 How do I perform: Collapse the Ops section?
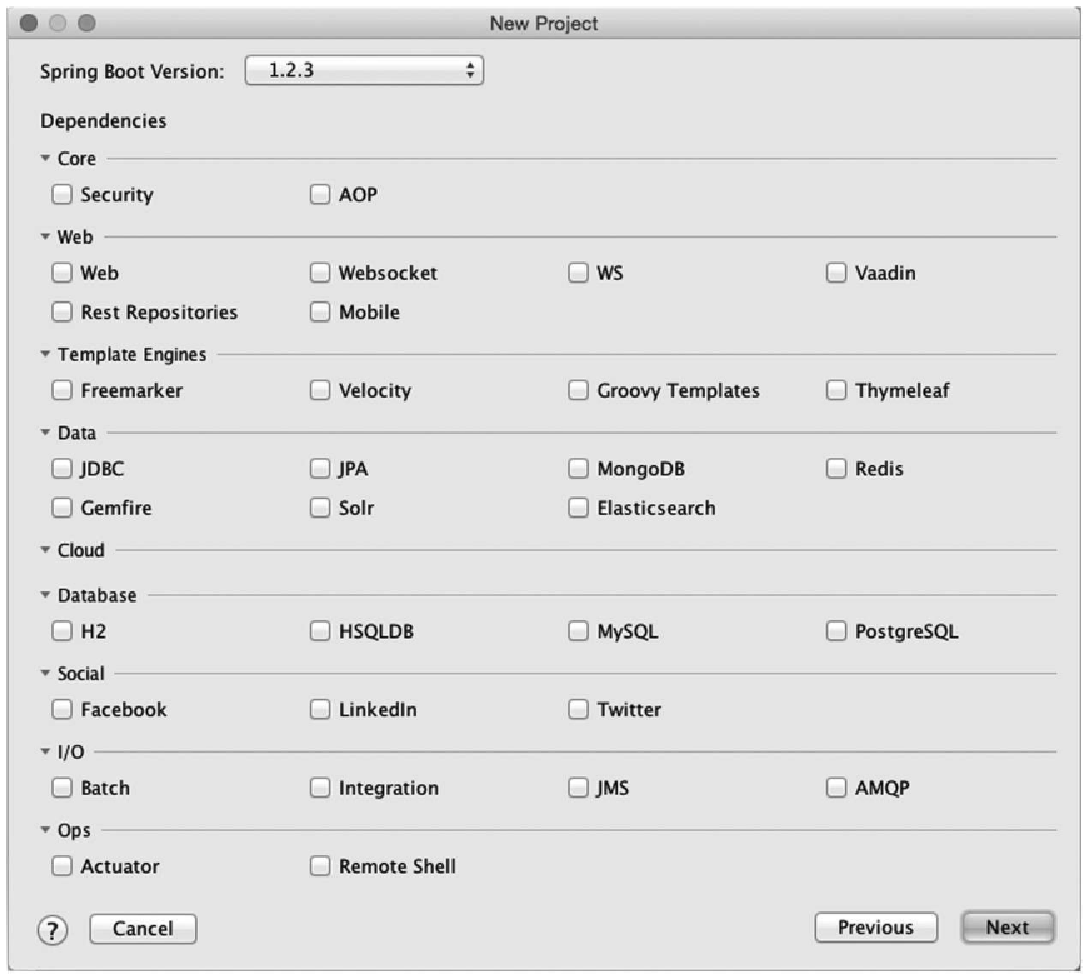click(x=45, y=829)
